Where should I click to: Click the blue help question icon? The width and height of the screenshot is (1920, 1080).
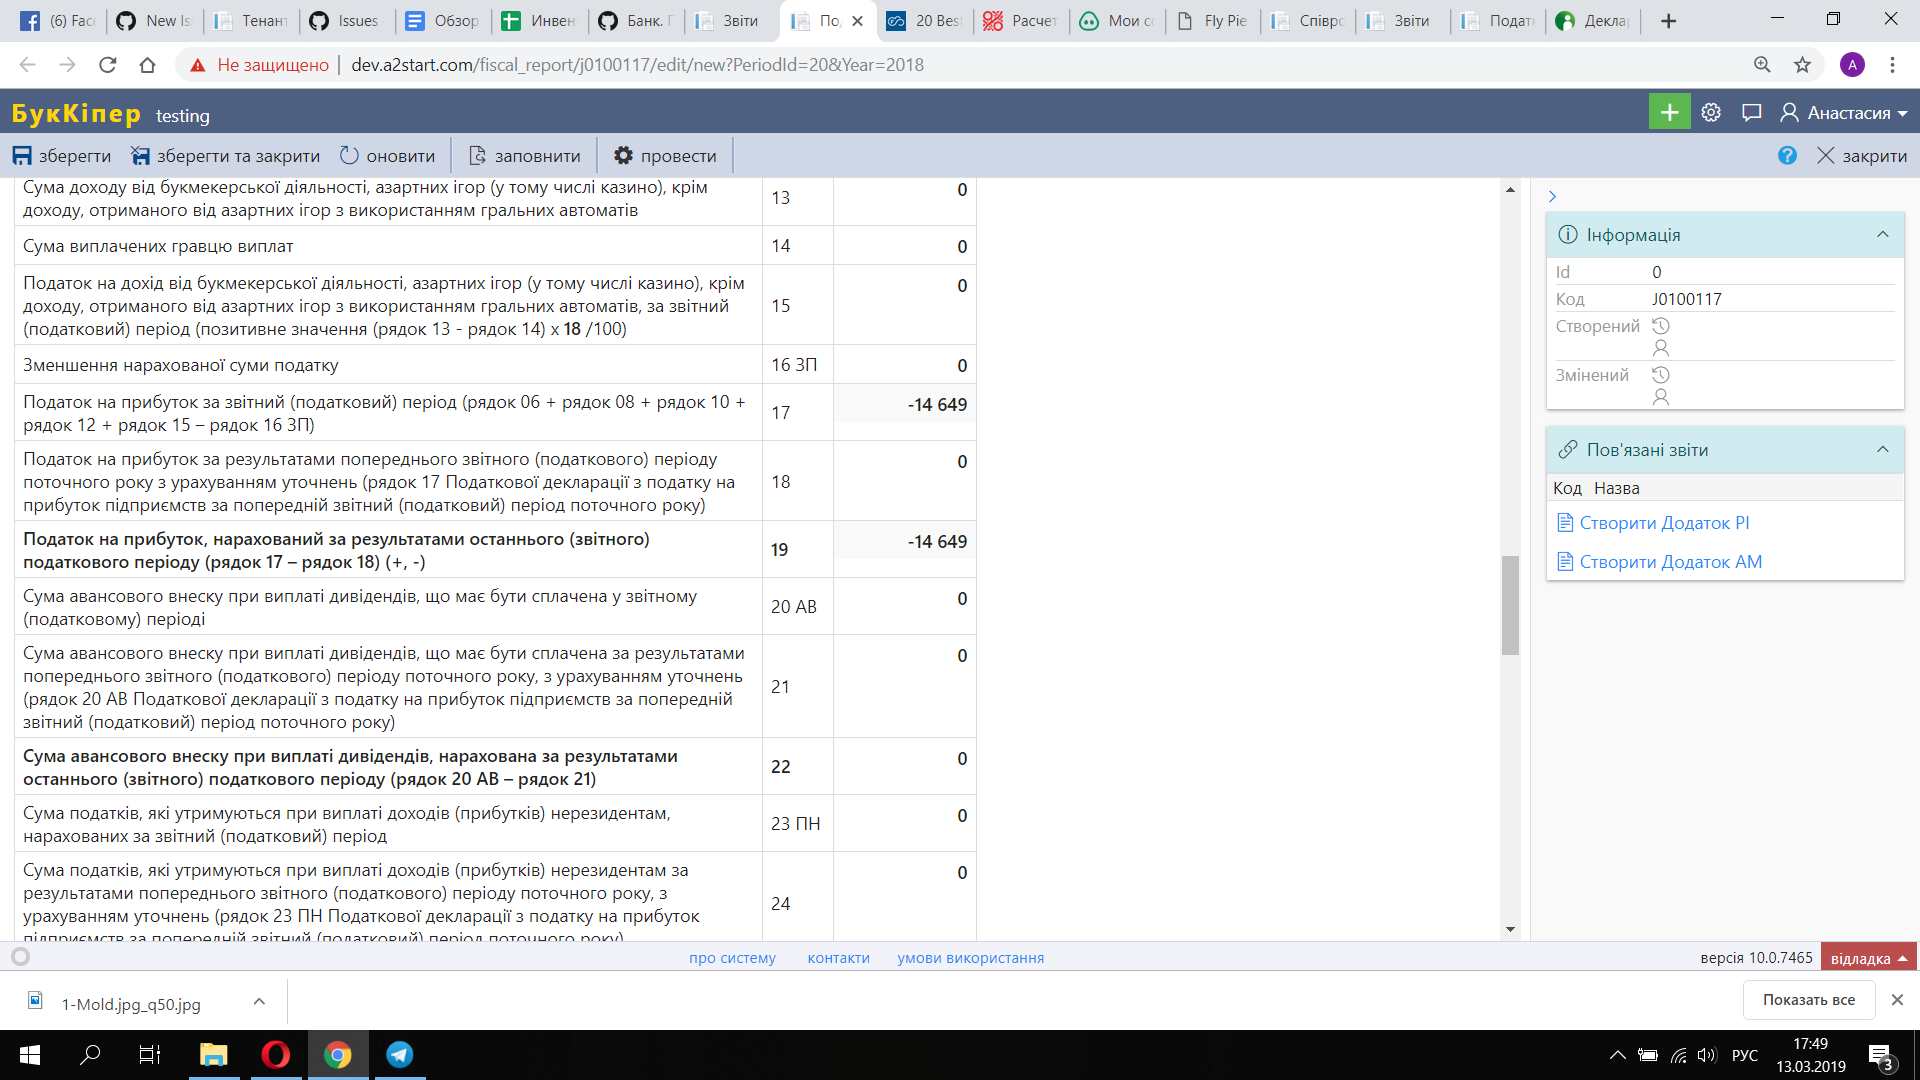(1787, 156)
